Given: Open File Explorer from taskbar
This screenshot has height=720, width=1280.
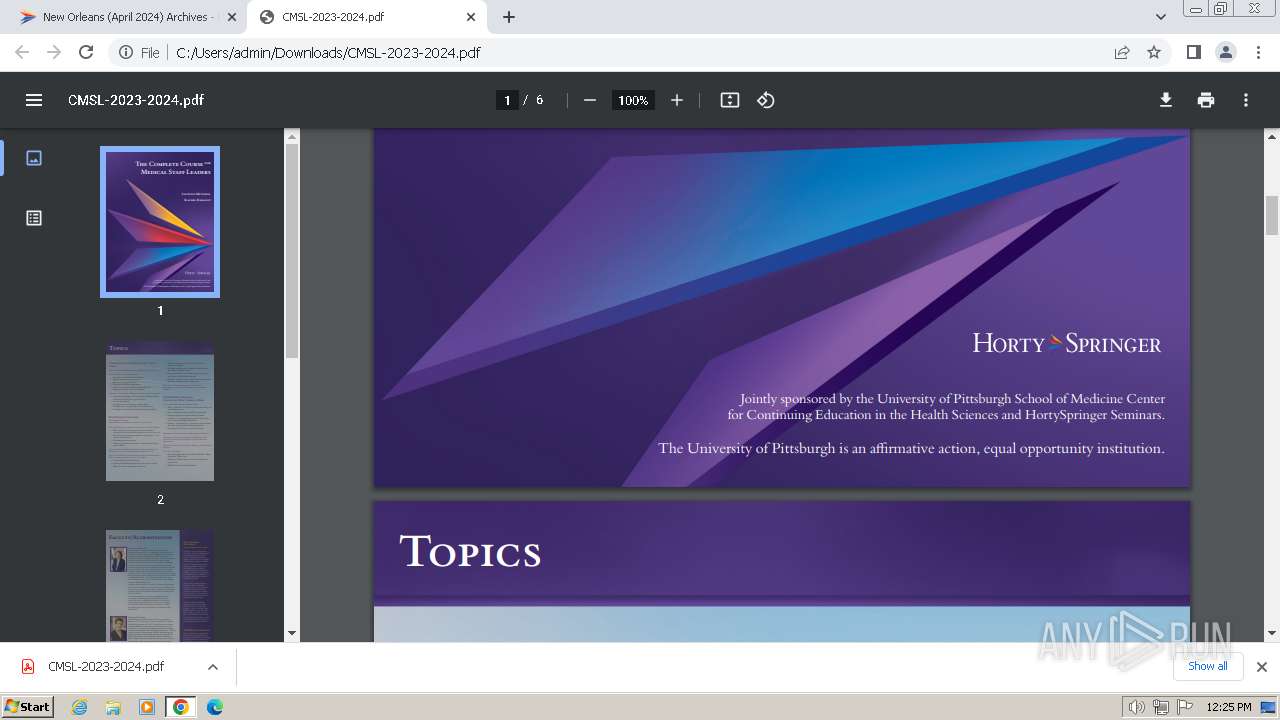Looking at the screenshot, I should pos(113,707).
